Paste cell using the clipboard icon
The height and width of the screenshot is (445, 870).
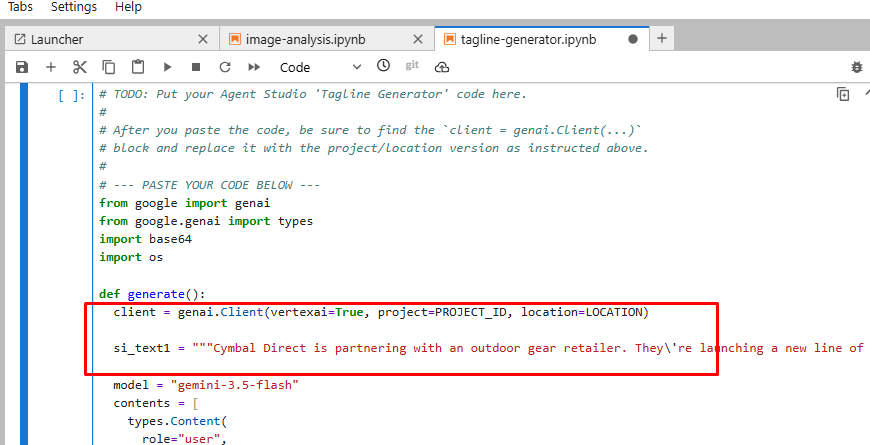pos(138,67)
